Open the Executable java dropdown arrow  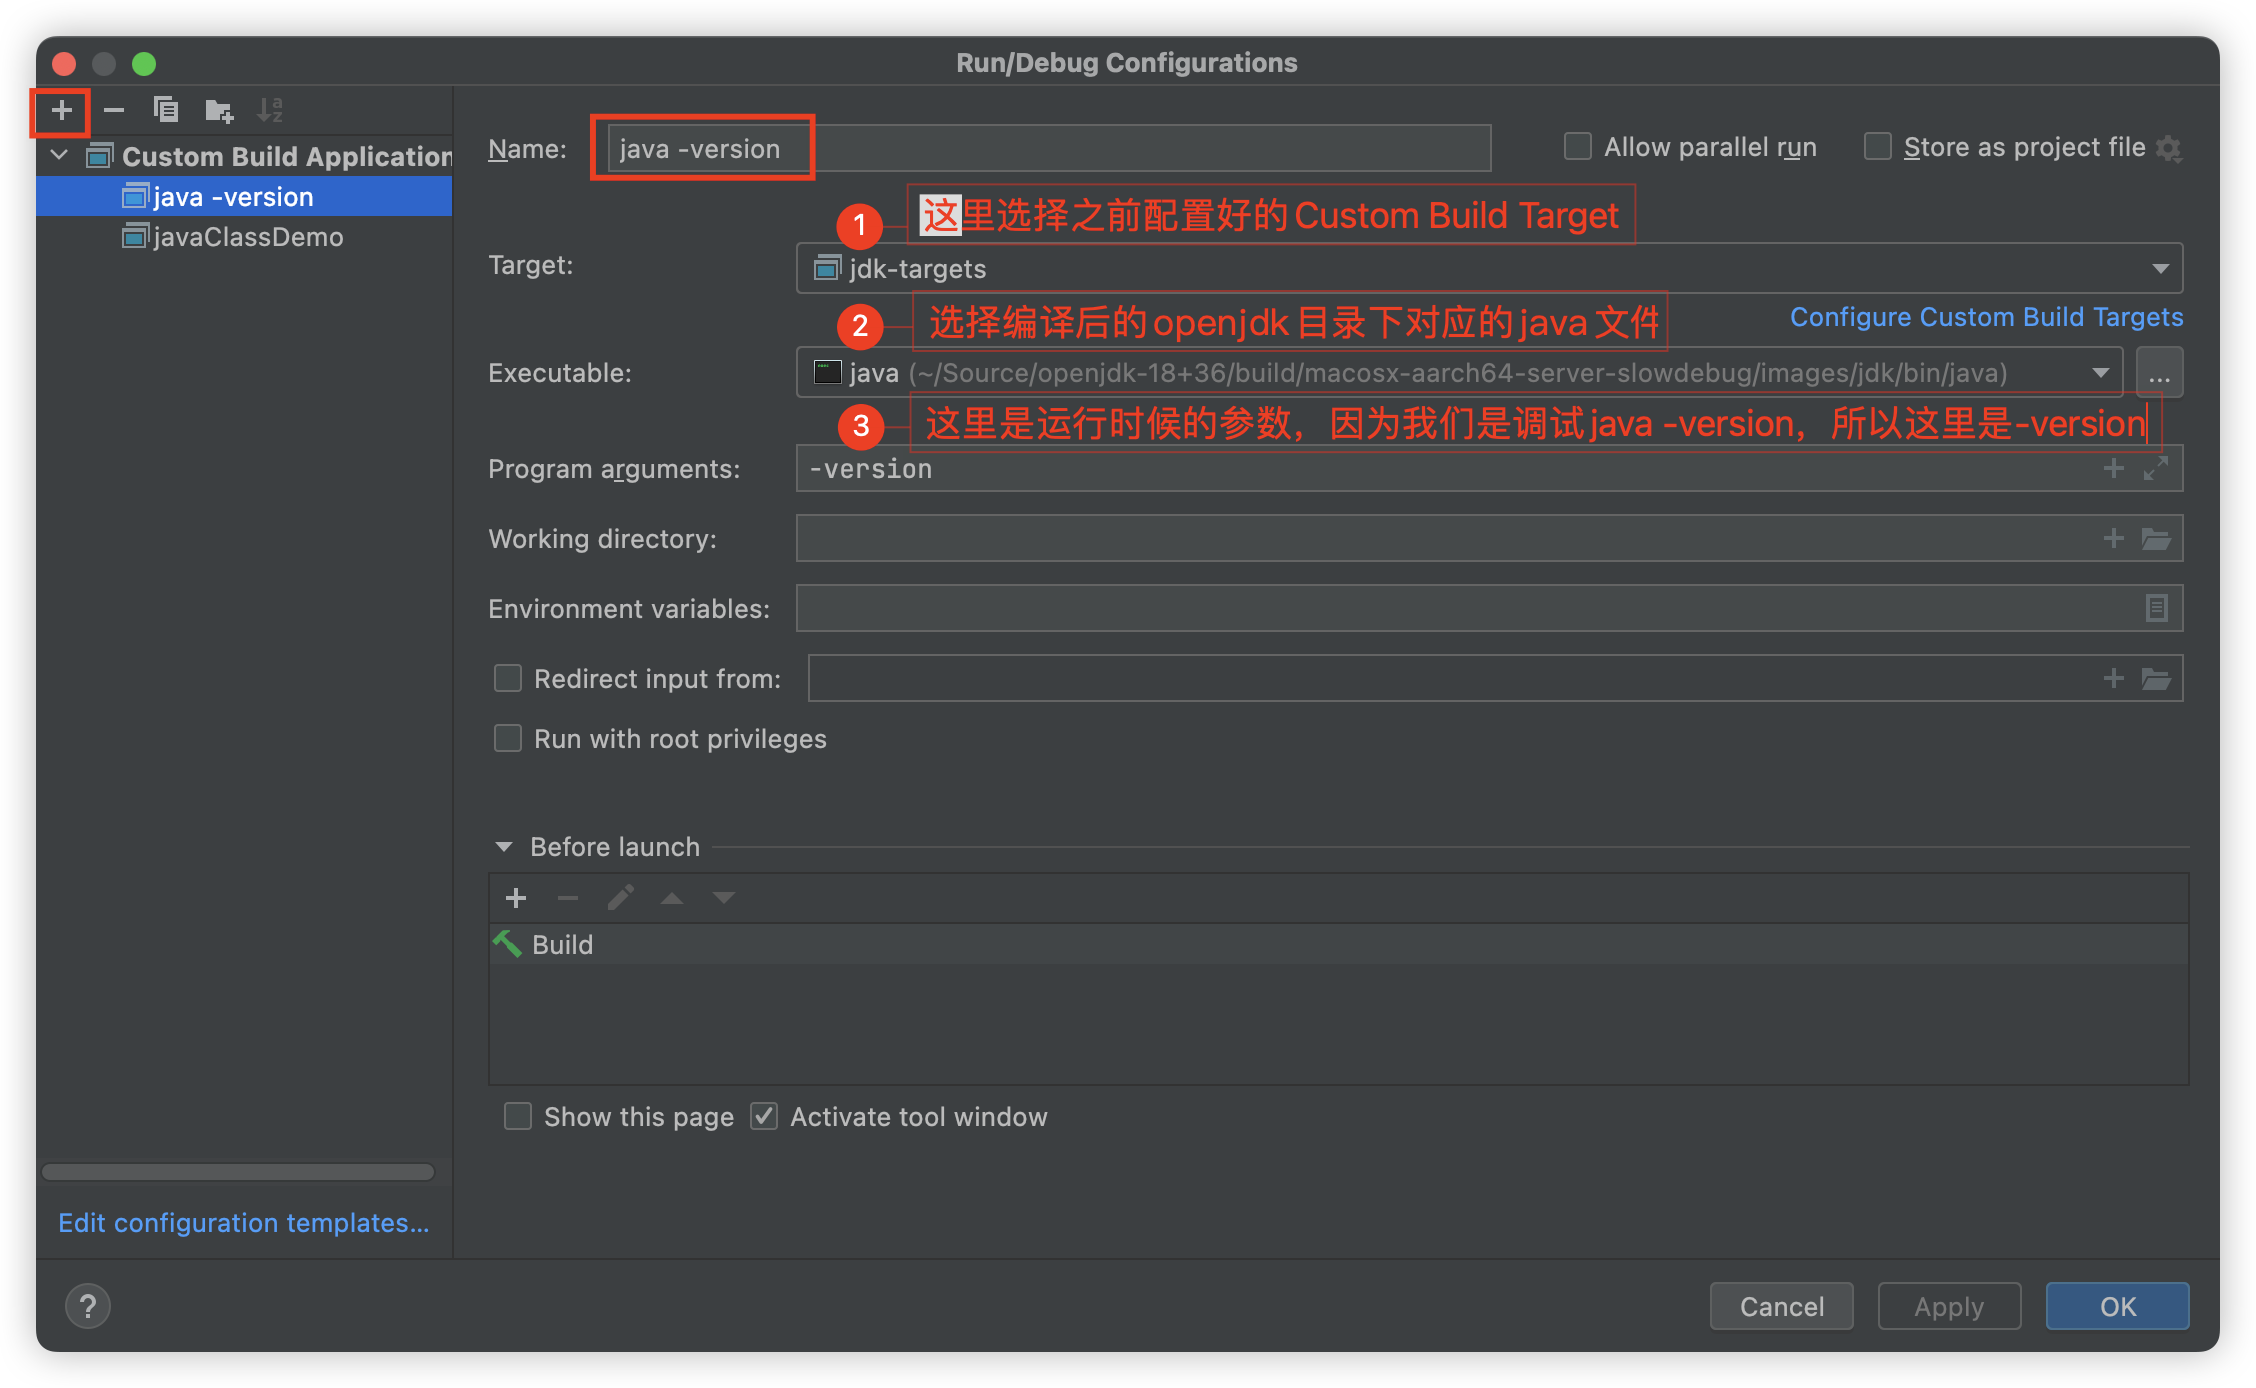pos(2100,373)
